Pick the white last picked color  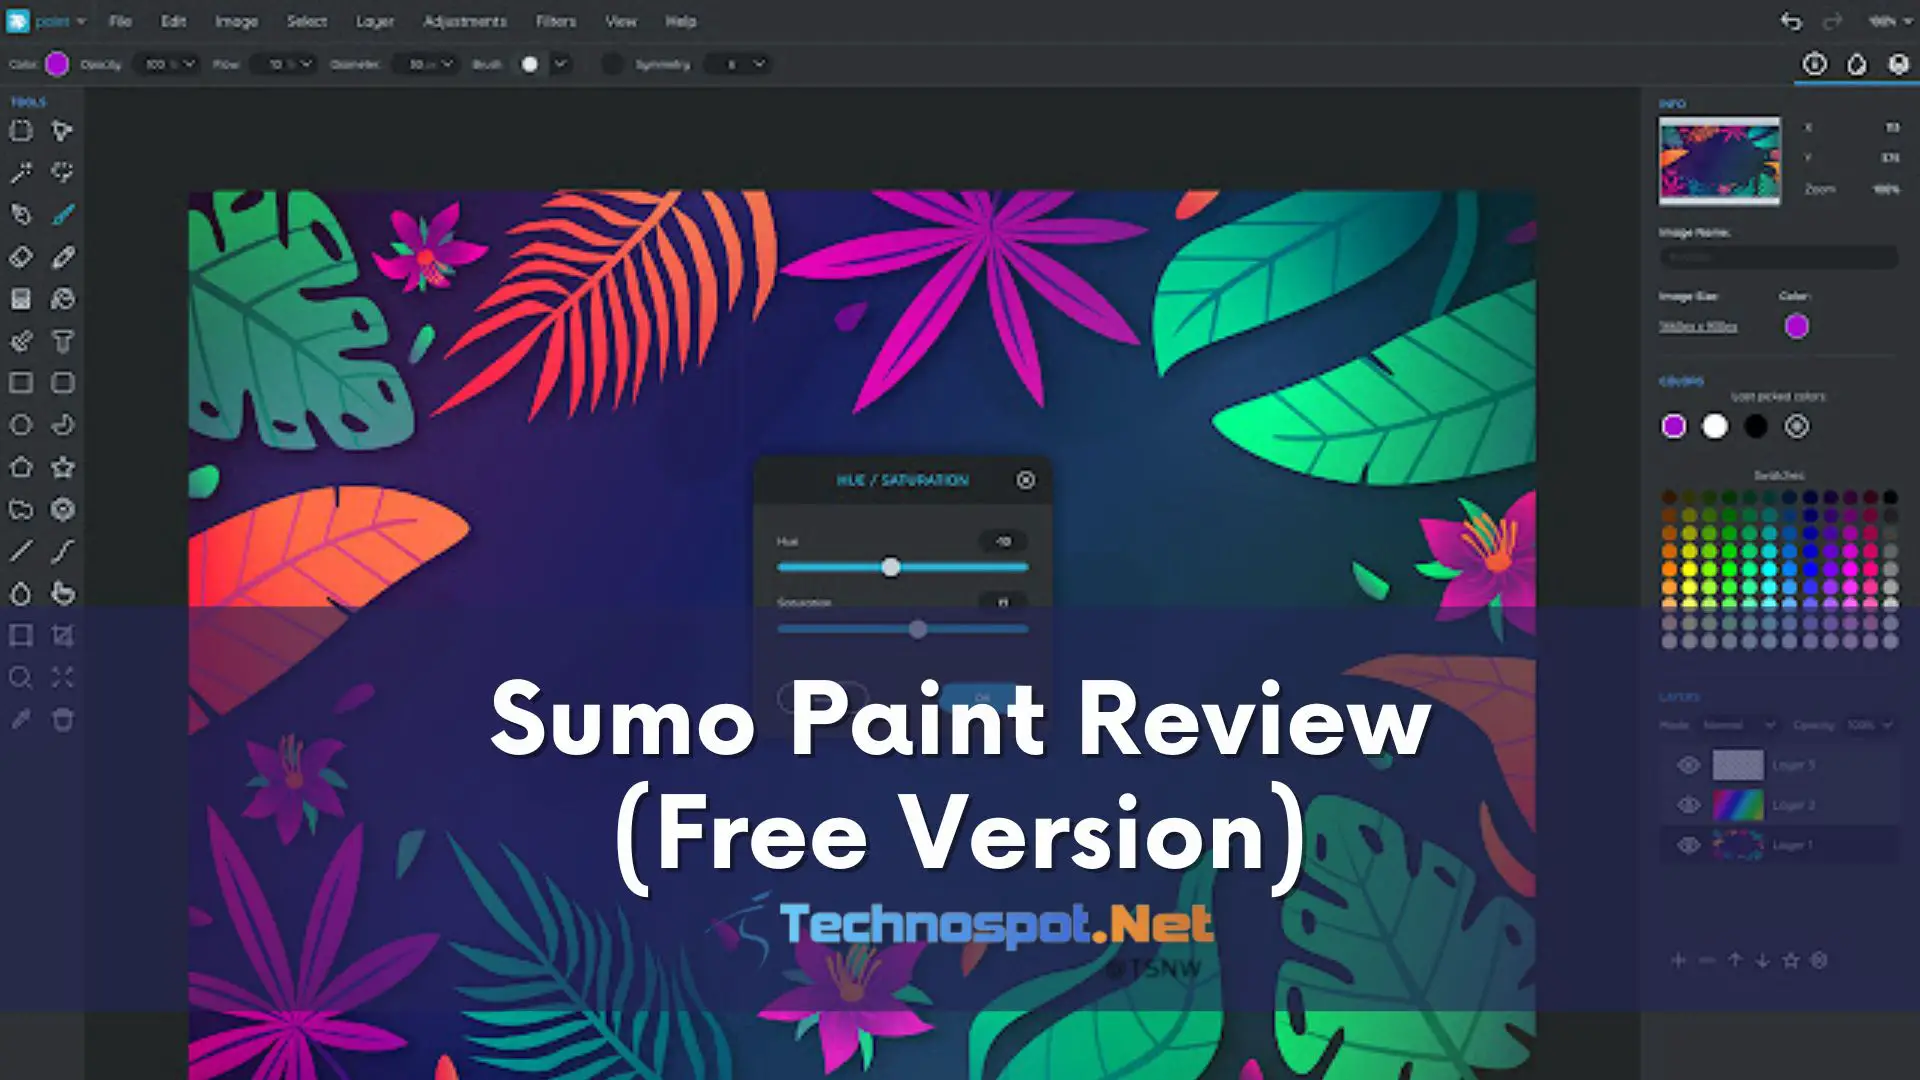[1715, 426]
